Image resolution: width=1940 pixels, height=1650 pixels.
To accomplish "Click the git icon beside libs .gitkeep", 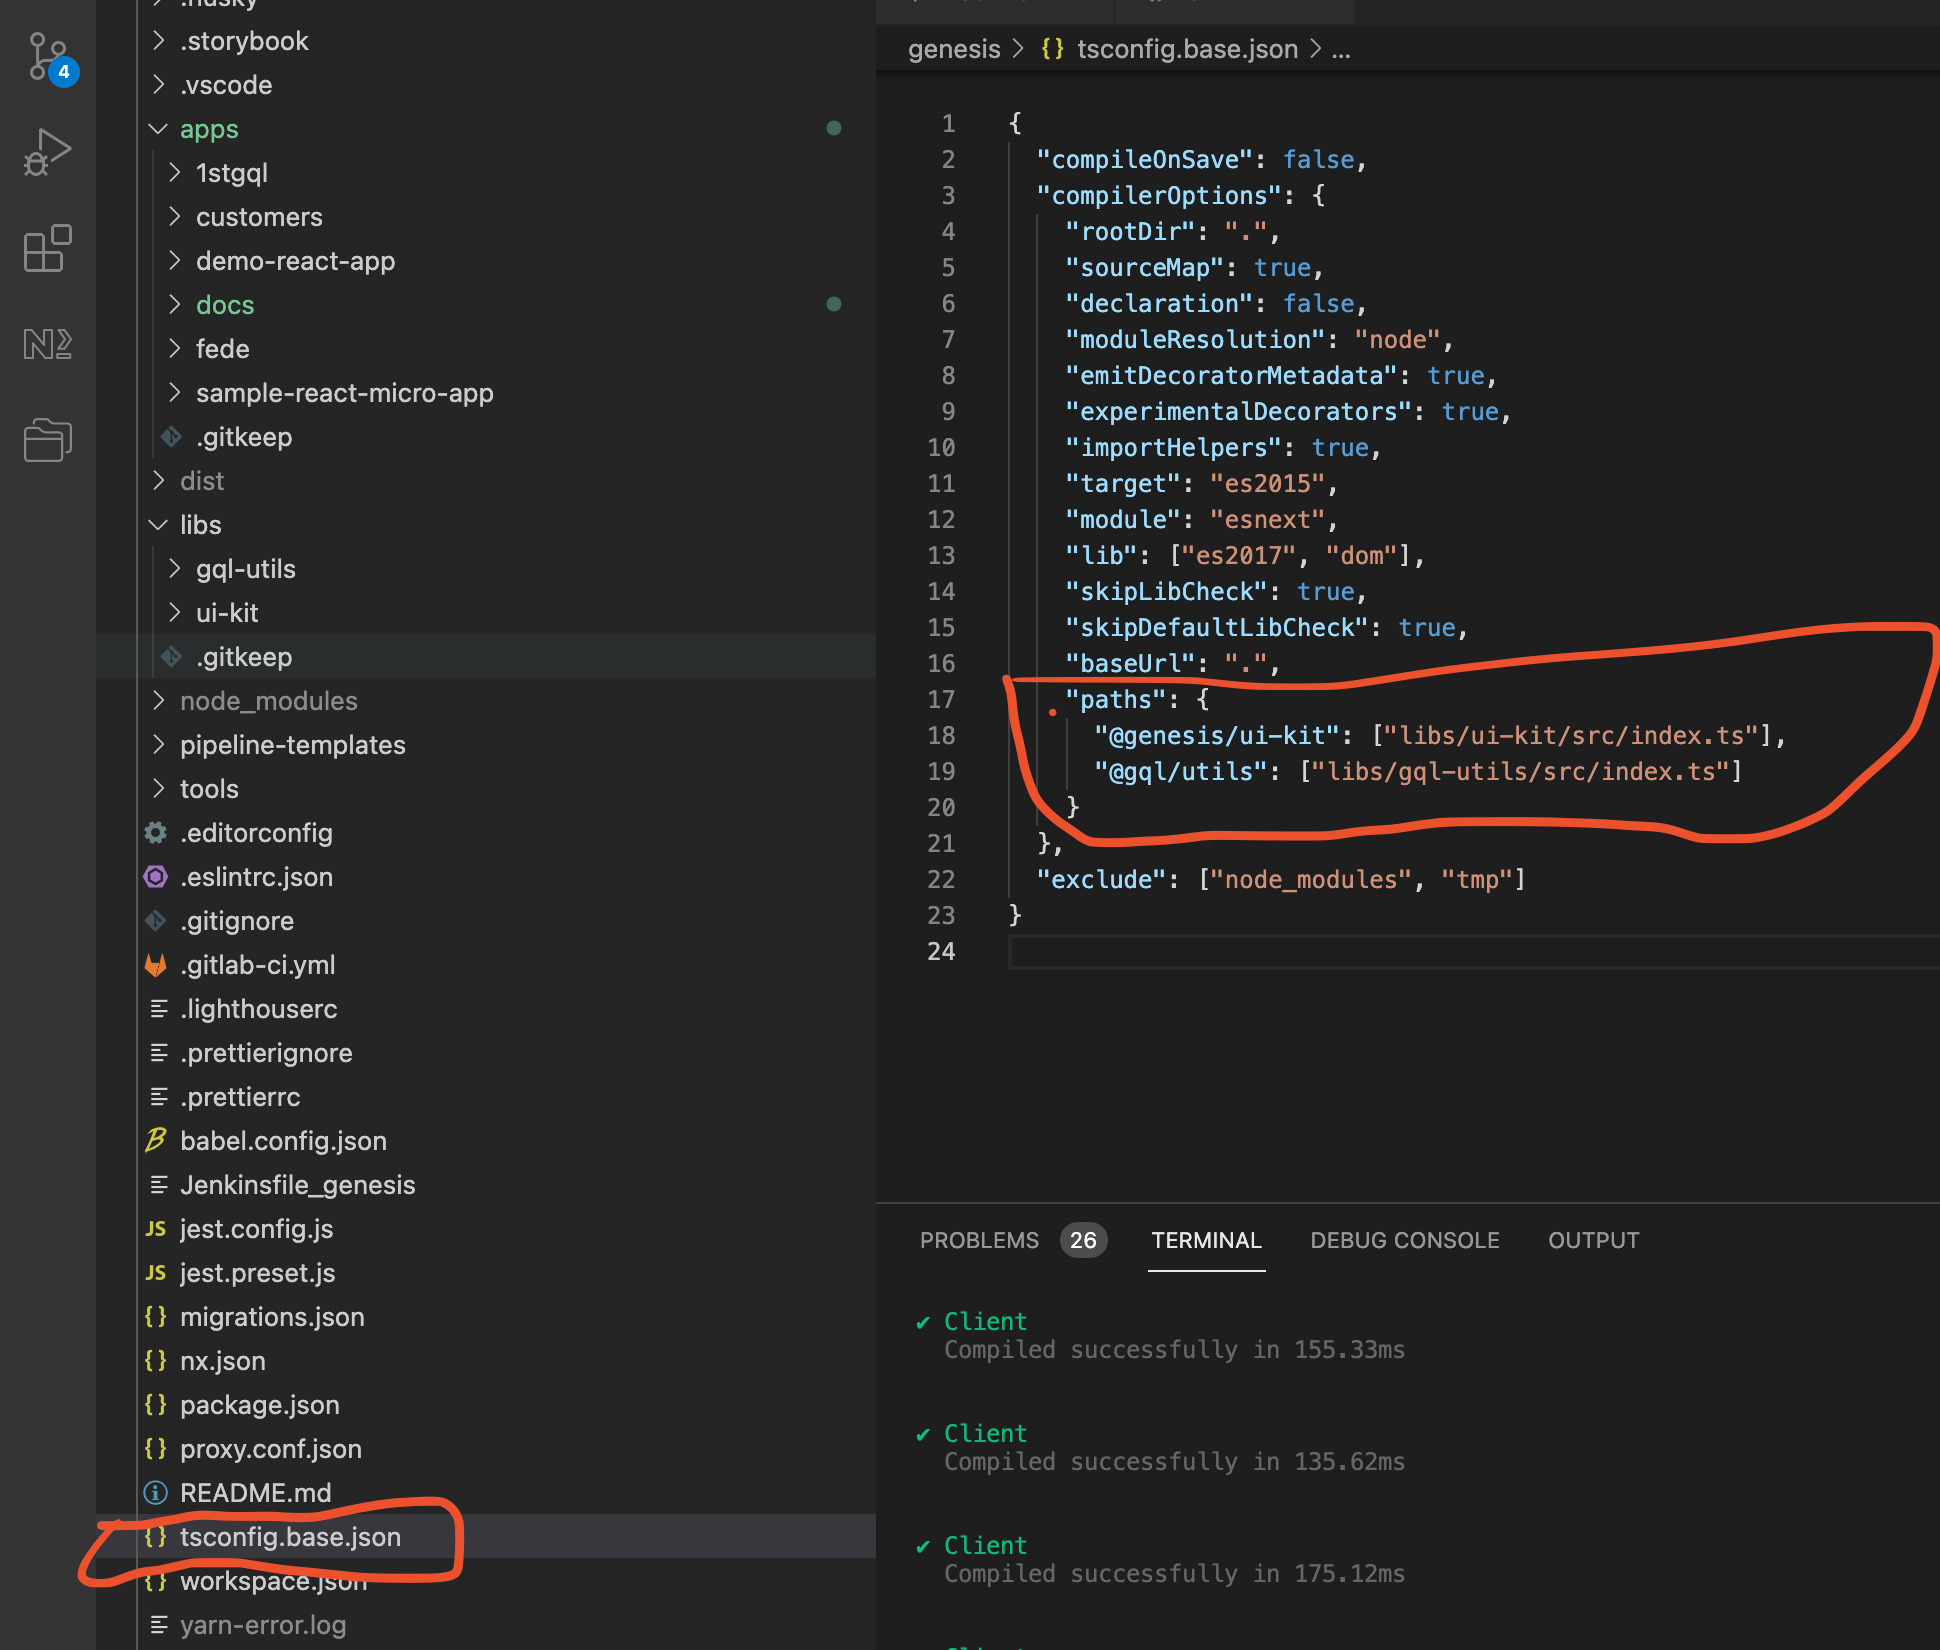I will coord(172,656).
